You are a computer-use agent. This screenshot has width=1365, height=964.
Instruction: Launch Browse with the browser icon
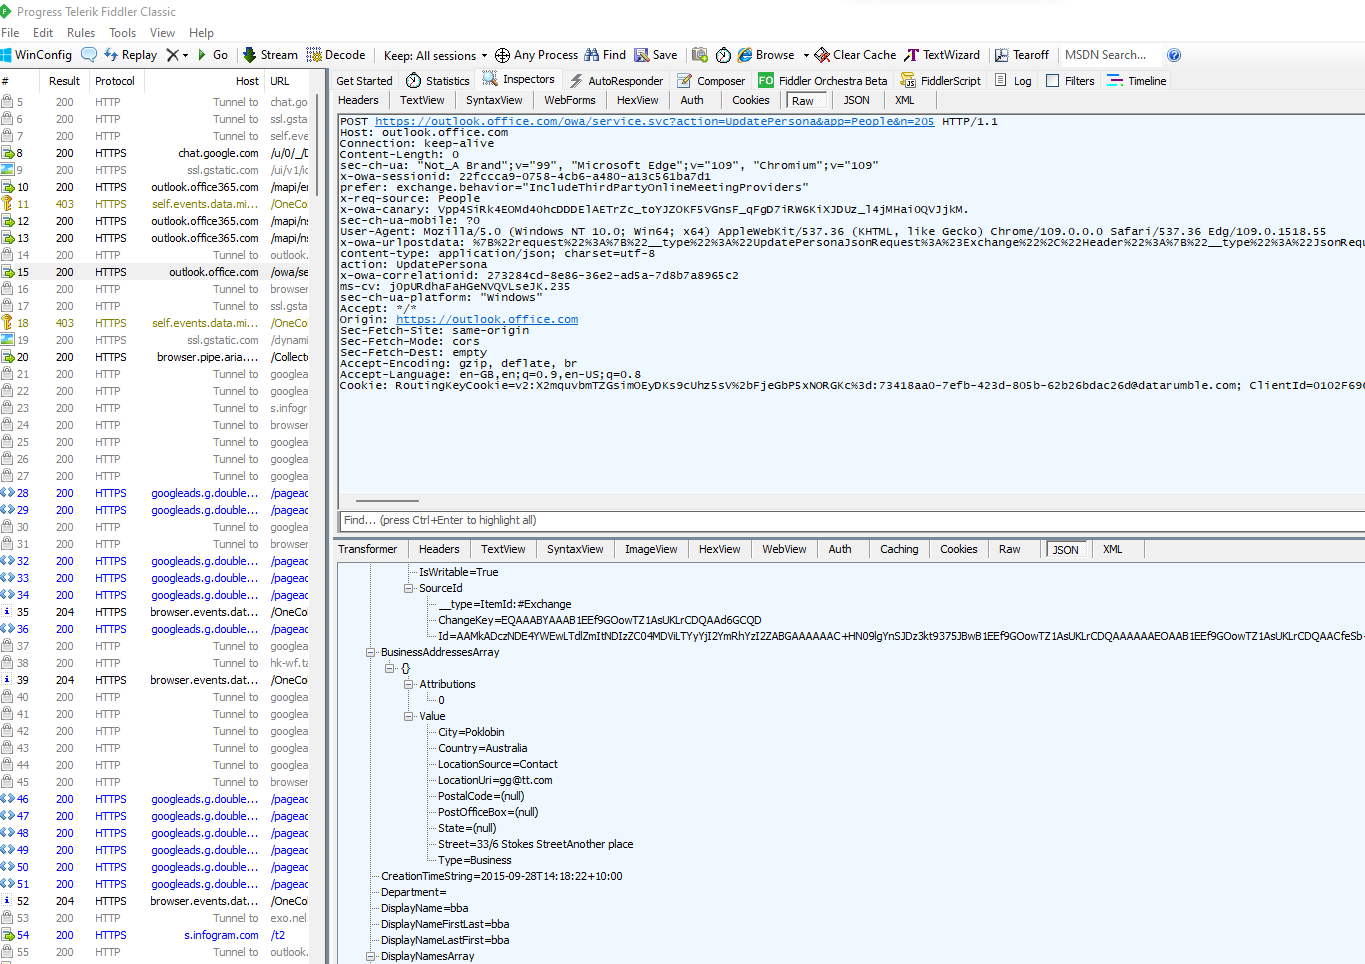[x=766, y=55]
